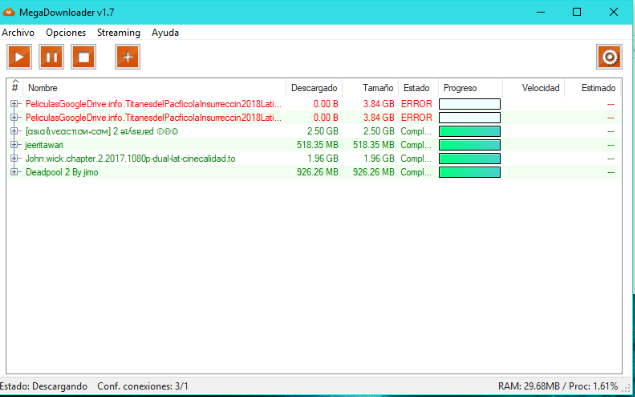This screenshot has height=397, width=635.
Task: Expand the second PeliculasGoogleDrive ERROR row
Action: coord(14,117)
